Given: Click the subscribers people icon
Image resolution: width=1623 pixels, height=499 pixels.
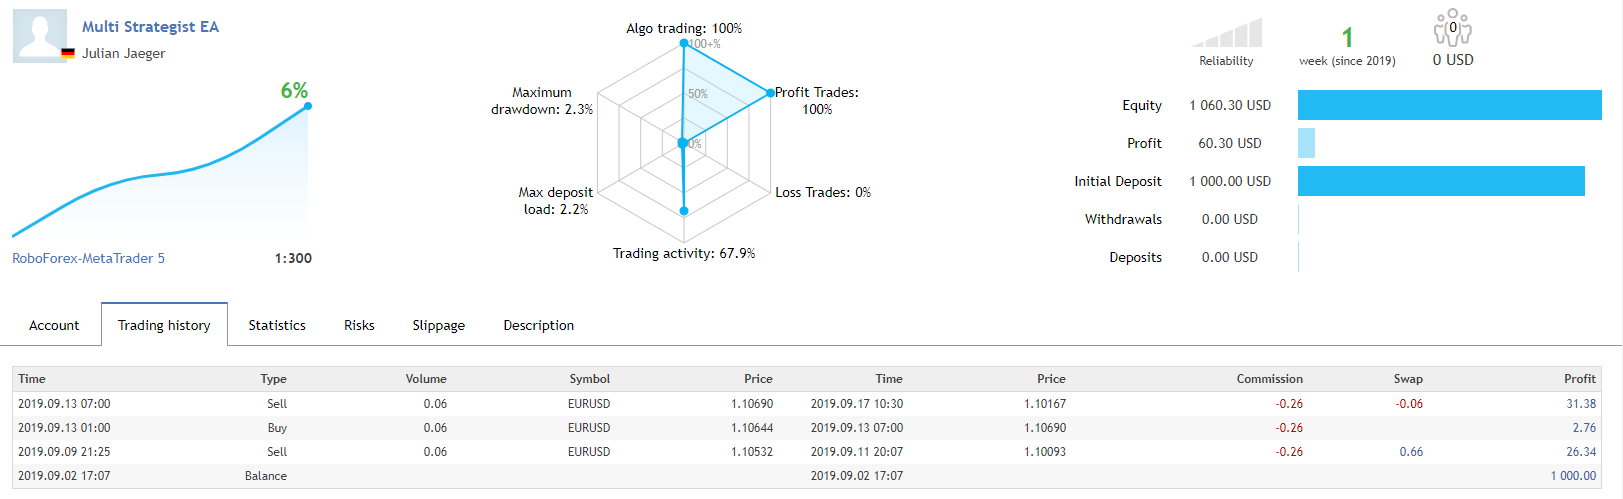Looking at the screenshot, I should 1452,29.
